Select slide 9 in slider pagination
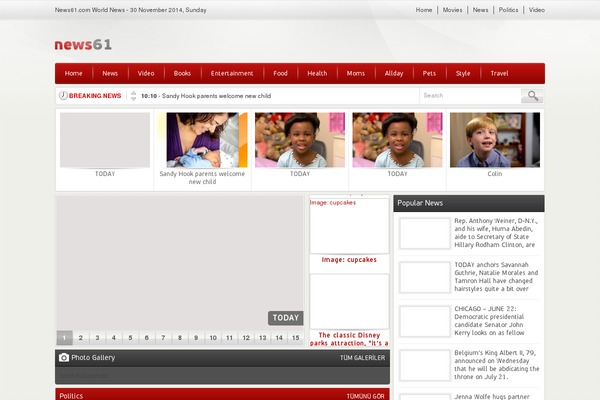The image size is (600, 400). (196, 338)
